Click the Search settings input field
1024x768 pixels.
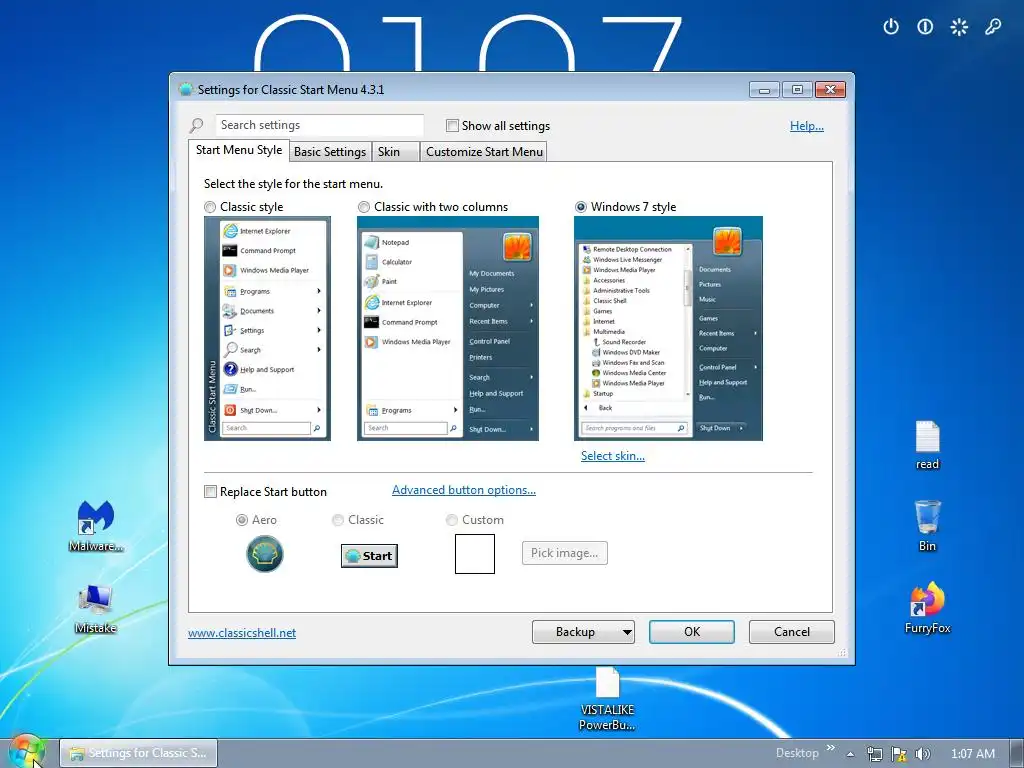pos(319,125)
